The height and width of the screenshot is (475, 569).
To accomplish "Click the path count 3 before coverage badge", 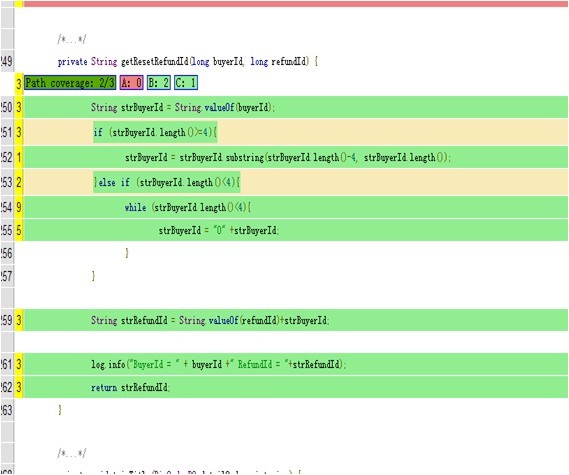I will (19, 84).
